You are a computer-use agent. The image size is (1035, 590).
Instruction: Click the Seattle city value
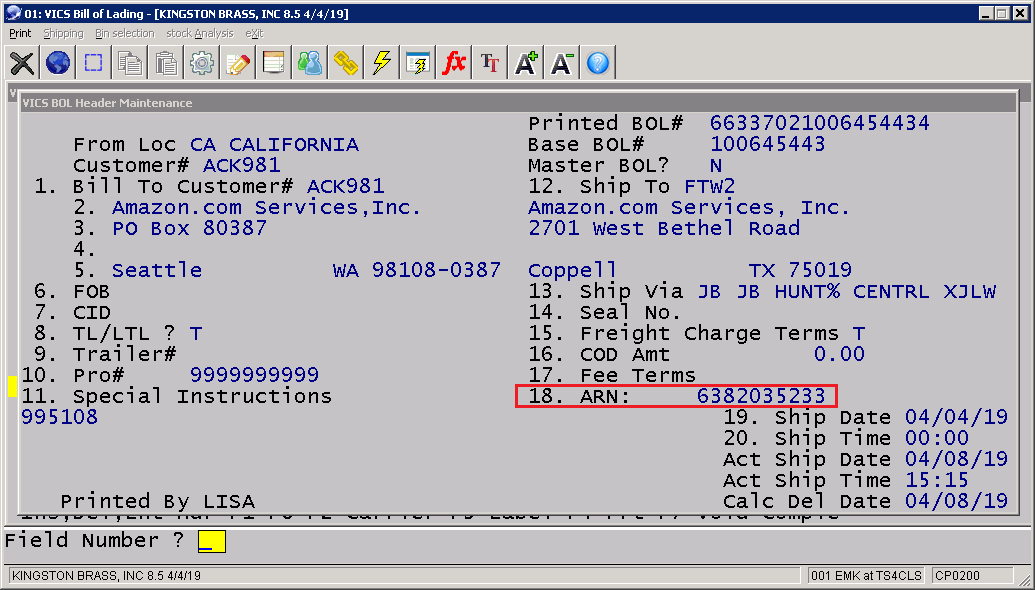click(x=157, y=270)
